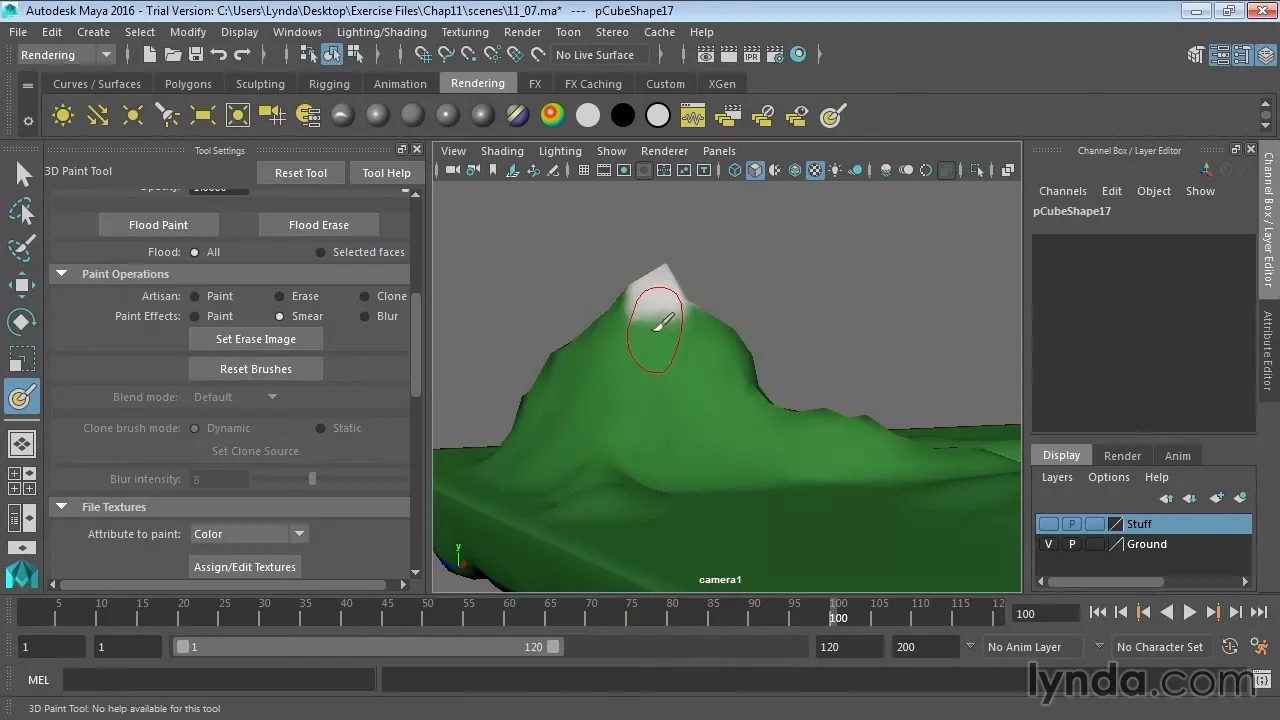Collapse the Paint Operations section
The image size is (1280, 720).
click(x=61, y=274)
